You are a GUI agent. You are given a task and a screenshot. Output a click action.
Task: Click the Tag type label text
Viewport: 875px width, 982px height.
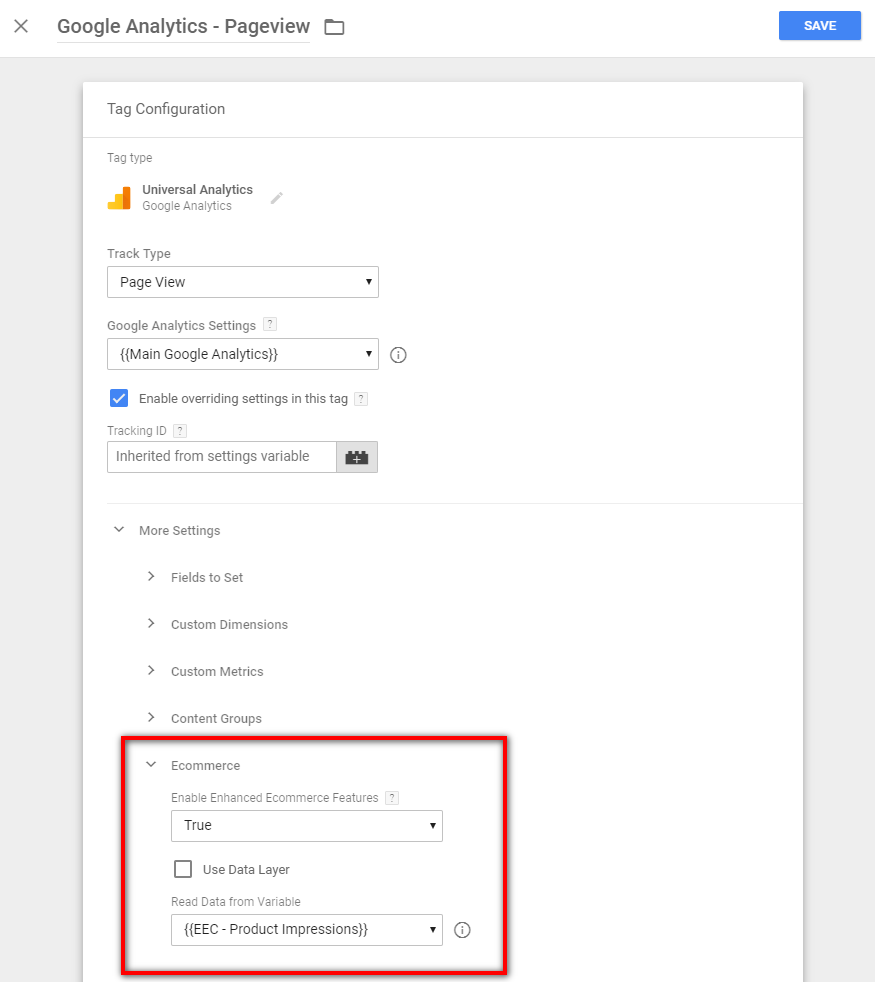(x=130, y=158)
